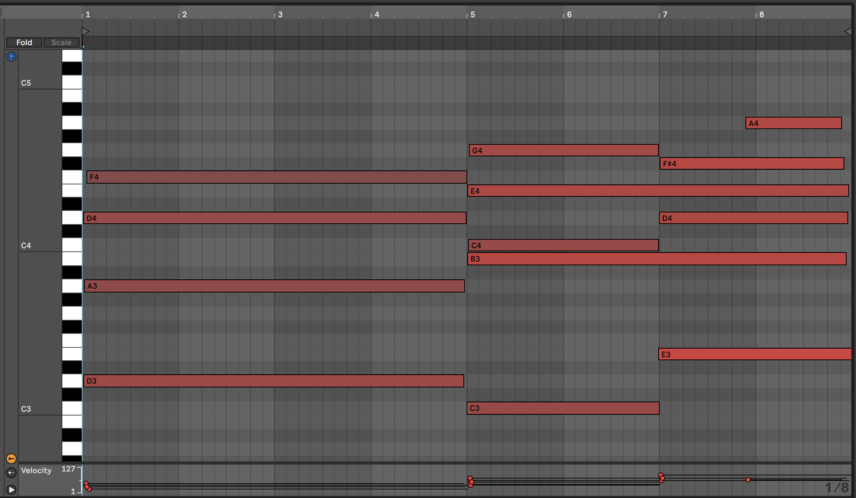This screenshot has height=498, width=856.
Task: Click bar 6 marker in the ruler
Action: click(x=569, y=14)
